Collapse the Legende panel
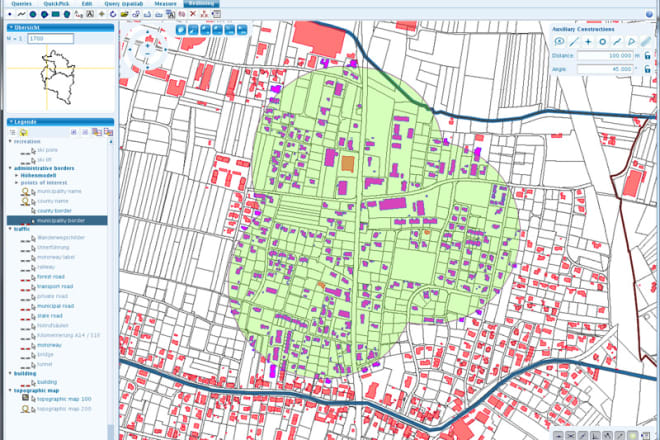This screenshot has width=660, height=440. coord(11,122)
